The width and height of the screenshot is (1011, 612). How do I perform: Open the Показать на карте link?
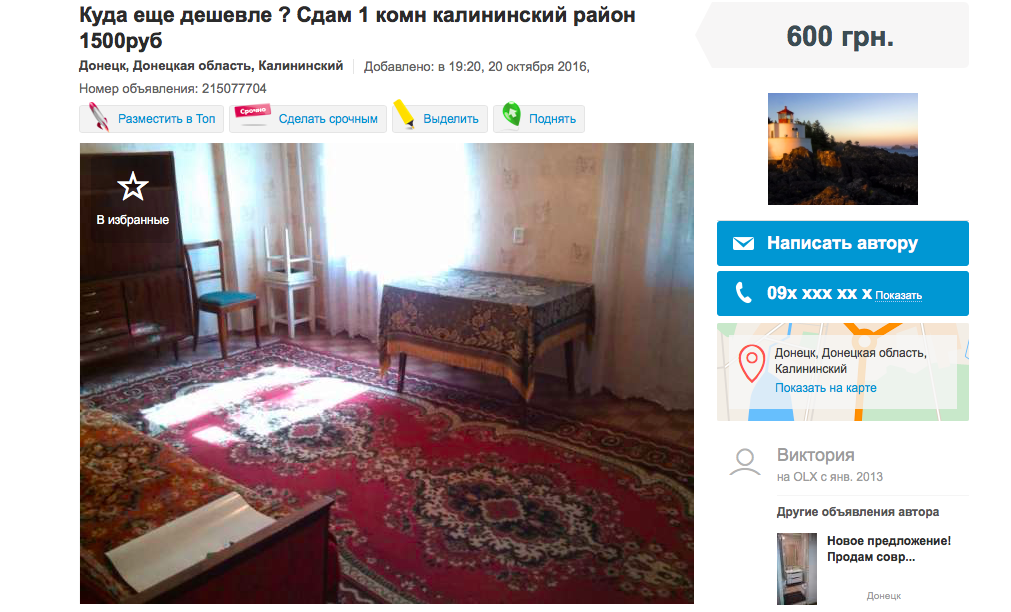(x=825, y=388)
